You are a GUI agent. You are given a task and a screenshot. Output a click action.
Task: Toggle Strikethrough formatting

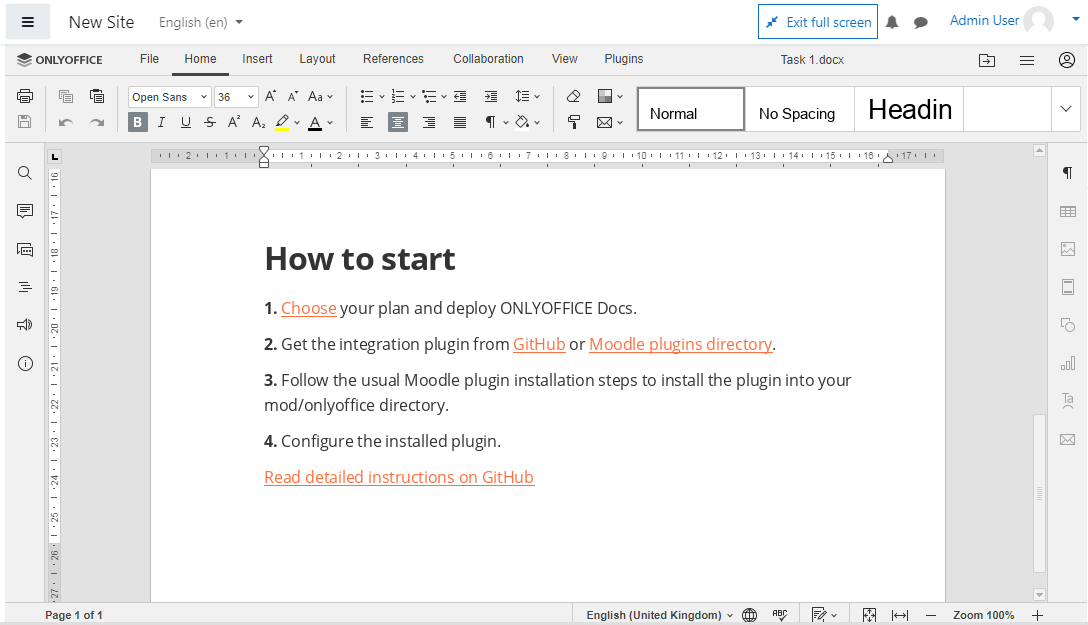(210, 123)
